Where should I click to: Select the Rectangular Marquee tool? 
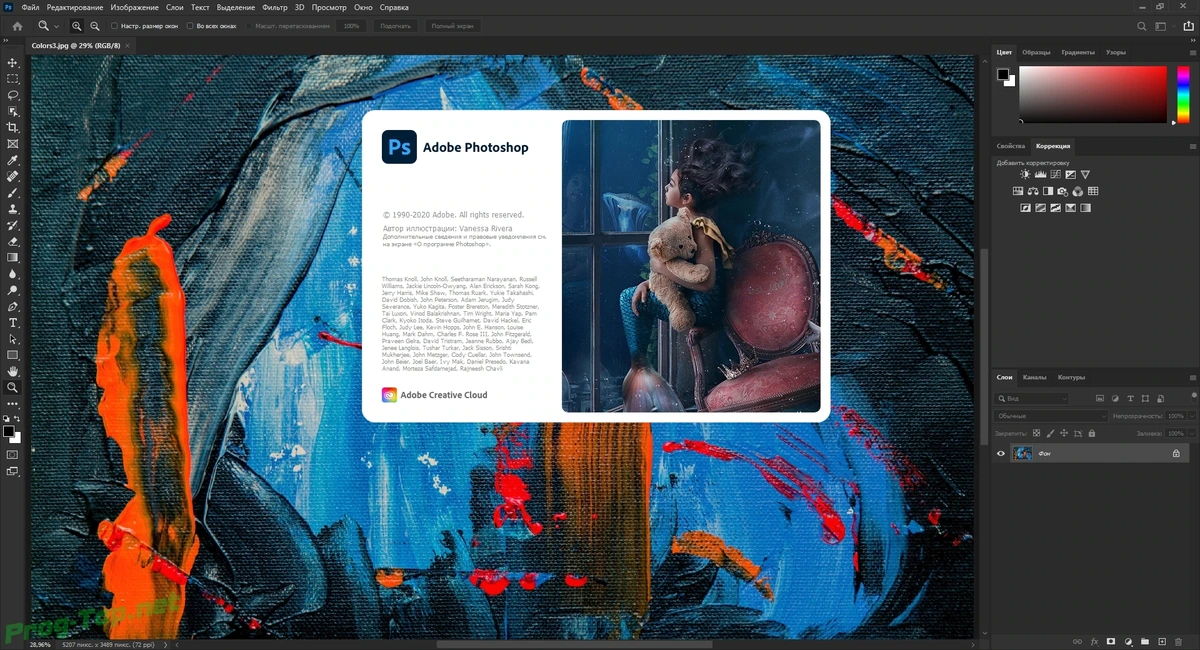13,79
